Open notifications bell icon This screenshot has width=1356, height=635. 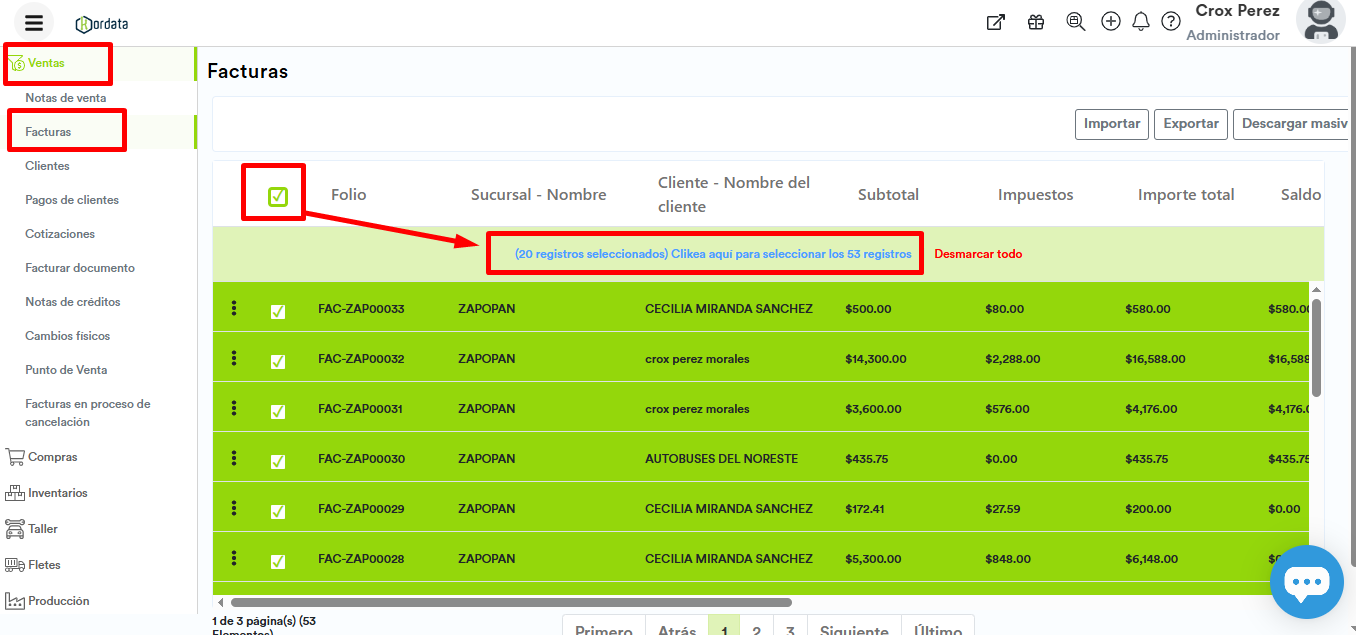click(1141, 22)
